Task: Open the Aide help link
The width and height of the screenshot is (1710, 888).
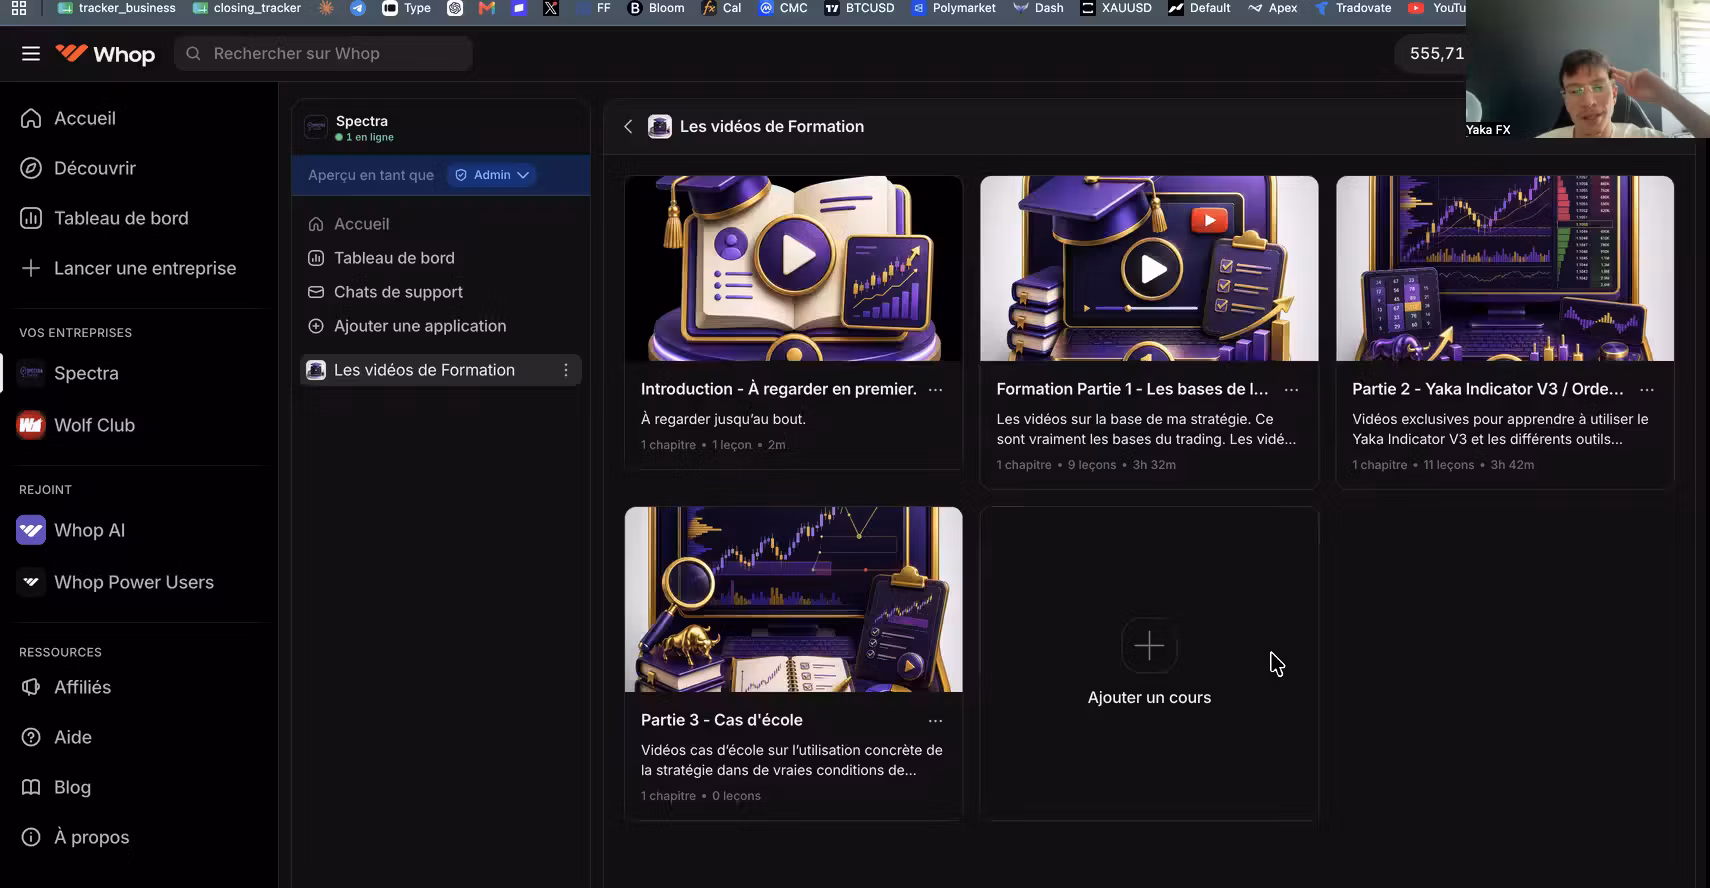Action: point(56,737)
